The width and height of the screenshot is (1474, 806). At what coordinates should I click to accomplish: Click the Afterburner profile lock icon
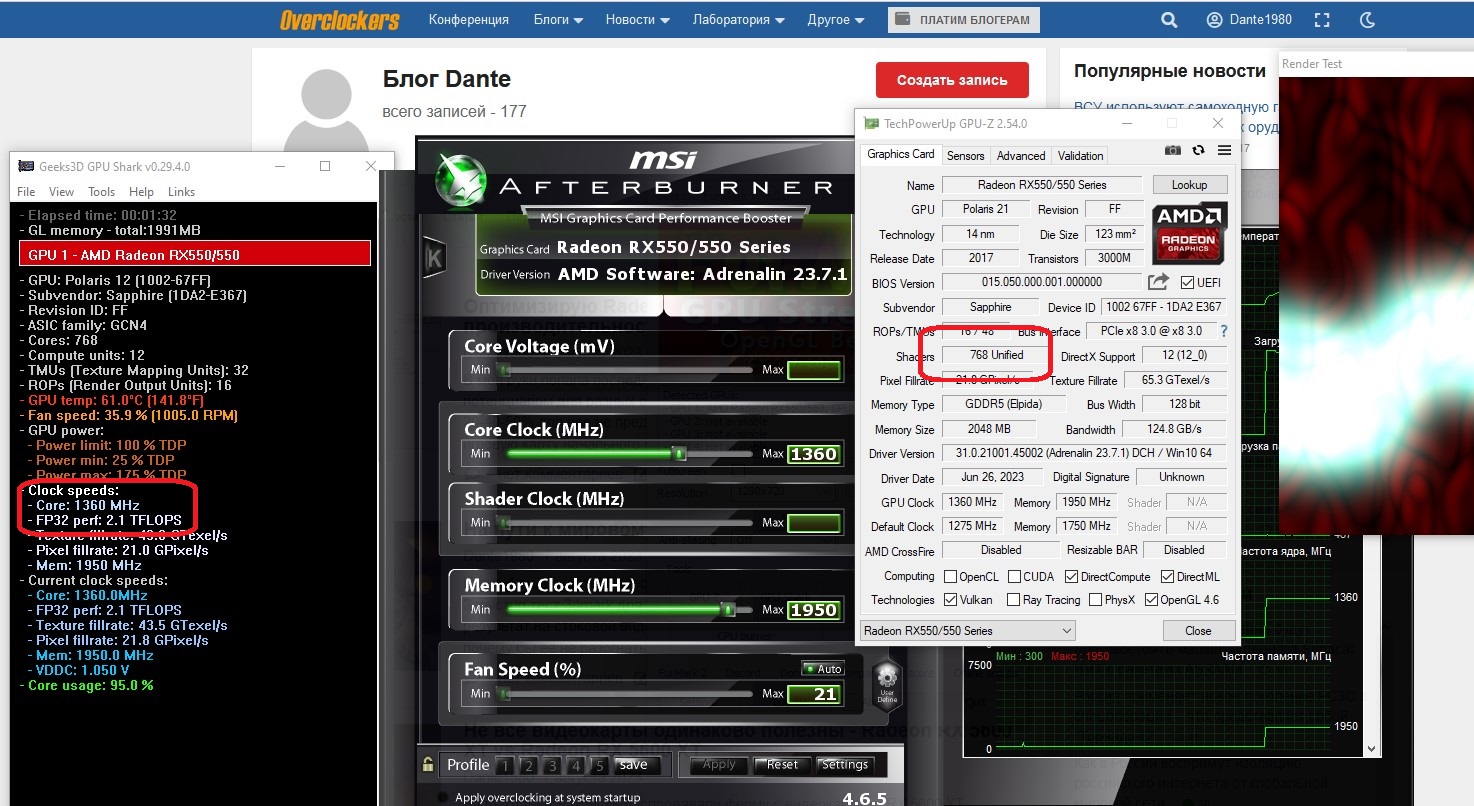(428, 765)
